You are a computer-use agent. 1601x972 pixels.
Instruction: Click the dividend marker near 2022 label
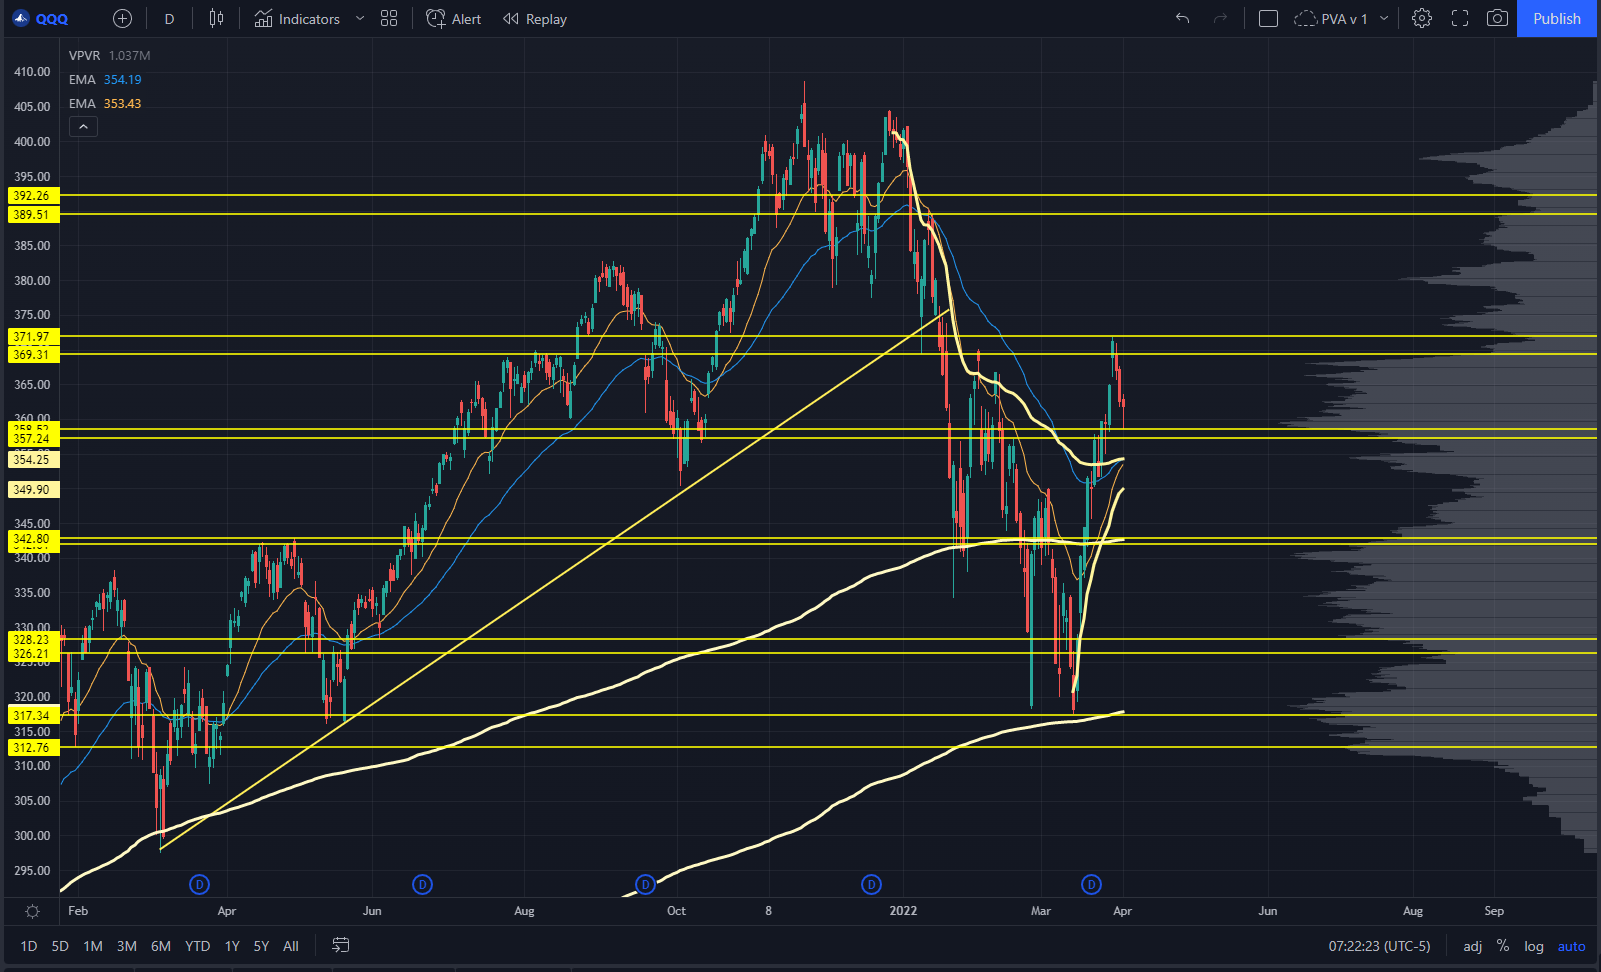click(871, 884)
